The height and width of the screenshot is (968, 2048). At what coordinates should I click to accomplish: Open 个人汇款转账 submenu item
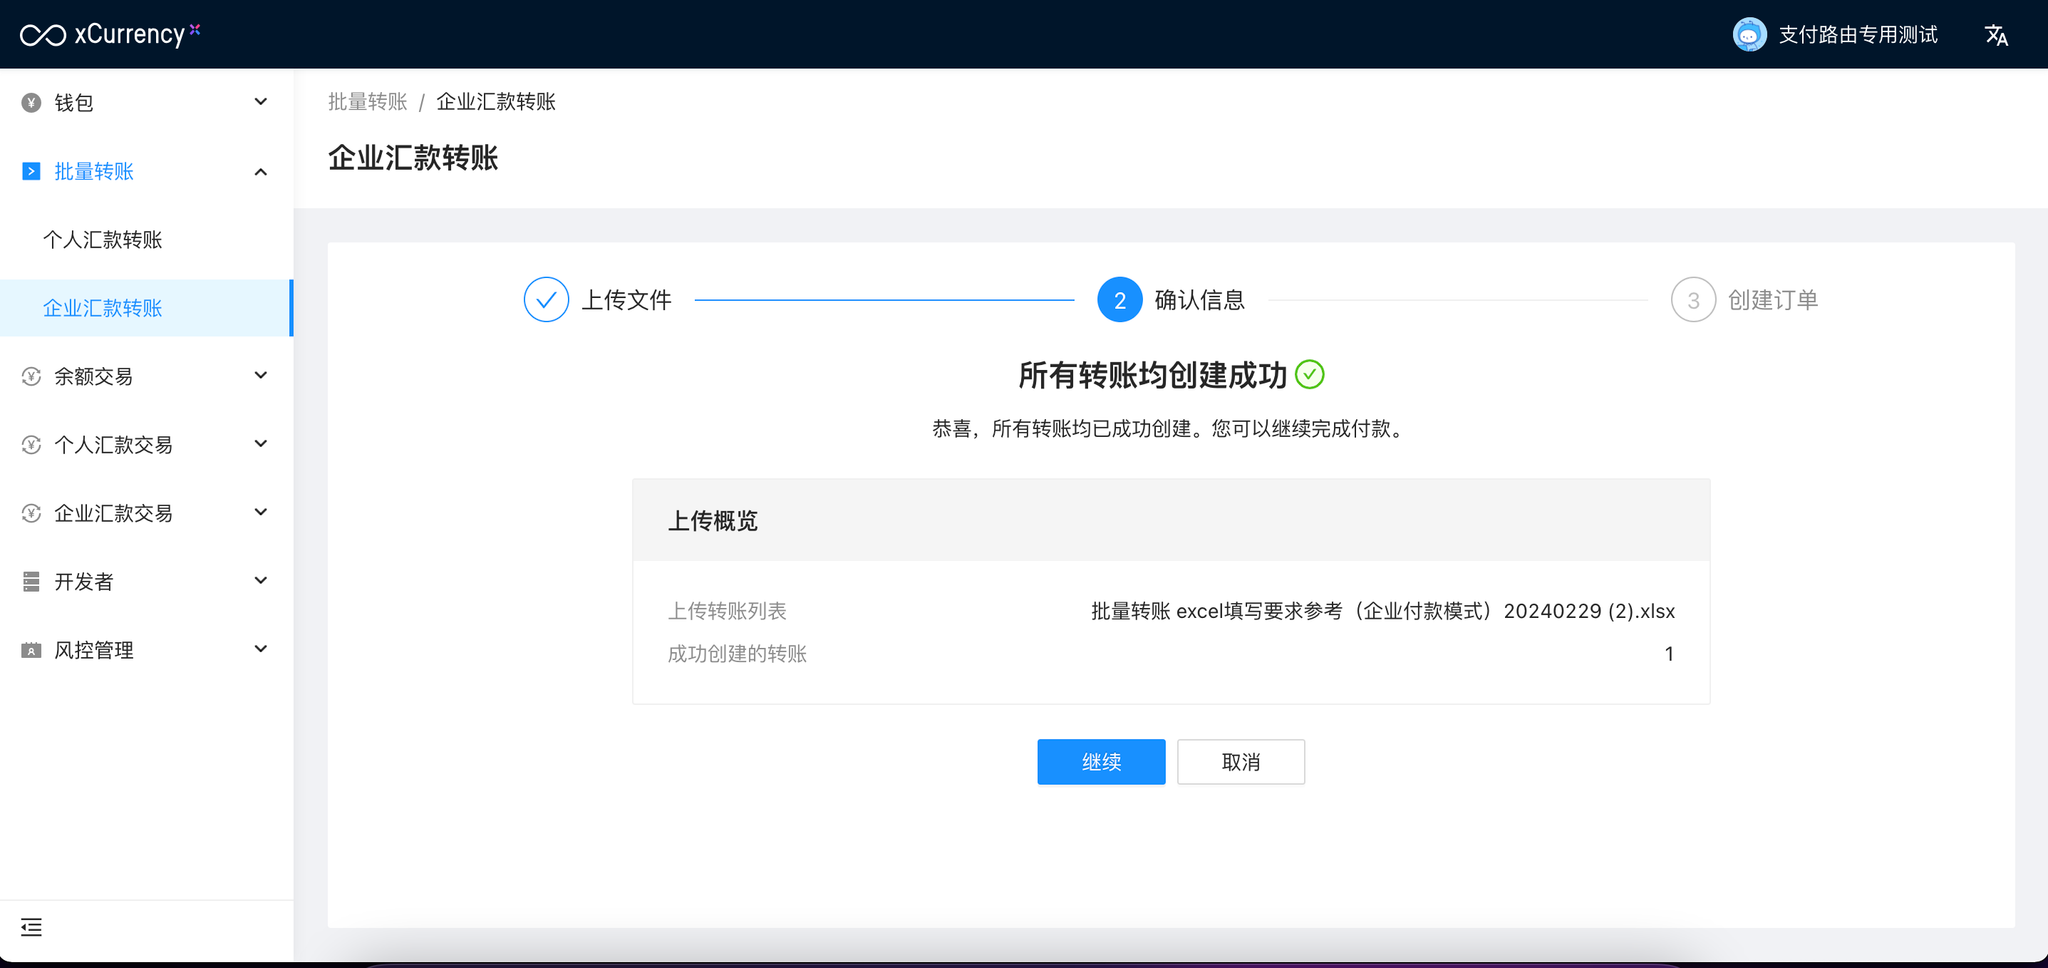pos(146,240)
